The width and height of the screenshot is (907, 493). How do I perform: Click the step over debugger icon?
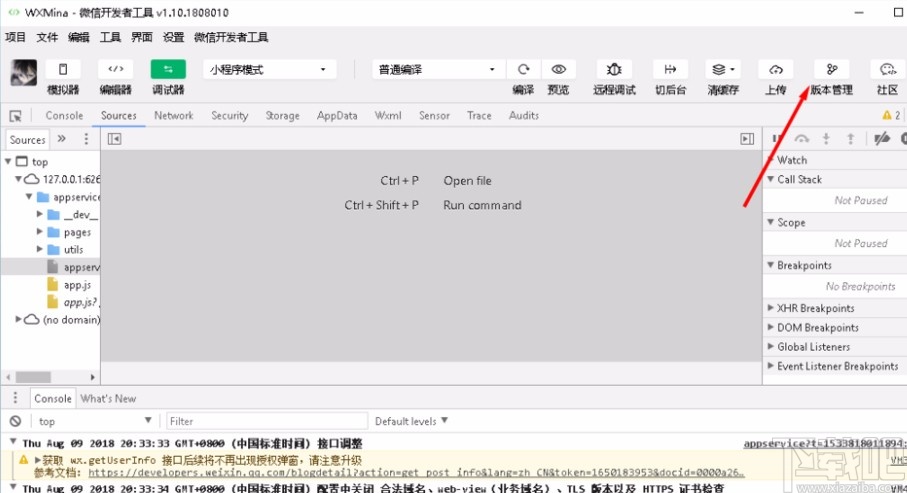click(802, 139)
